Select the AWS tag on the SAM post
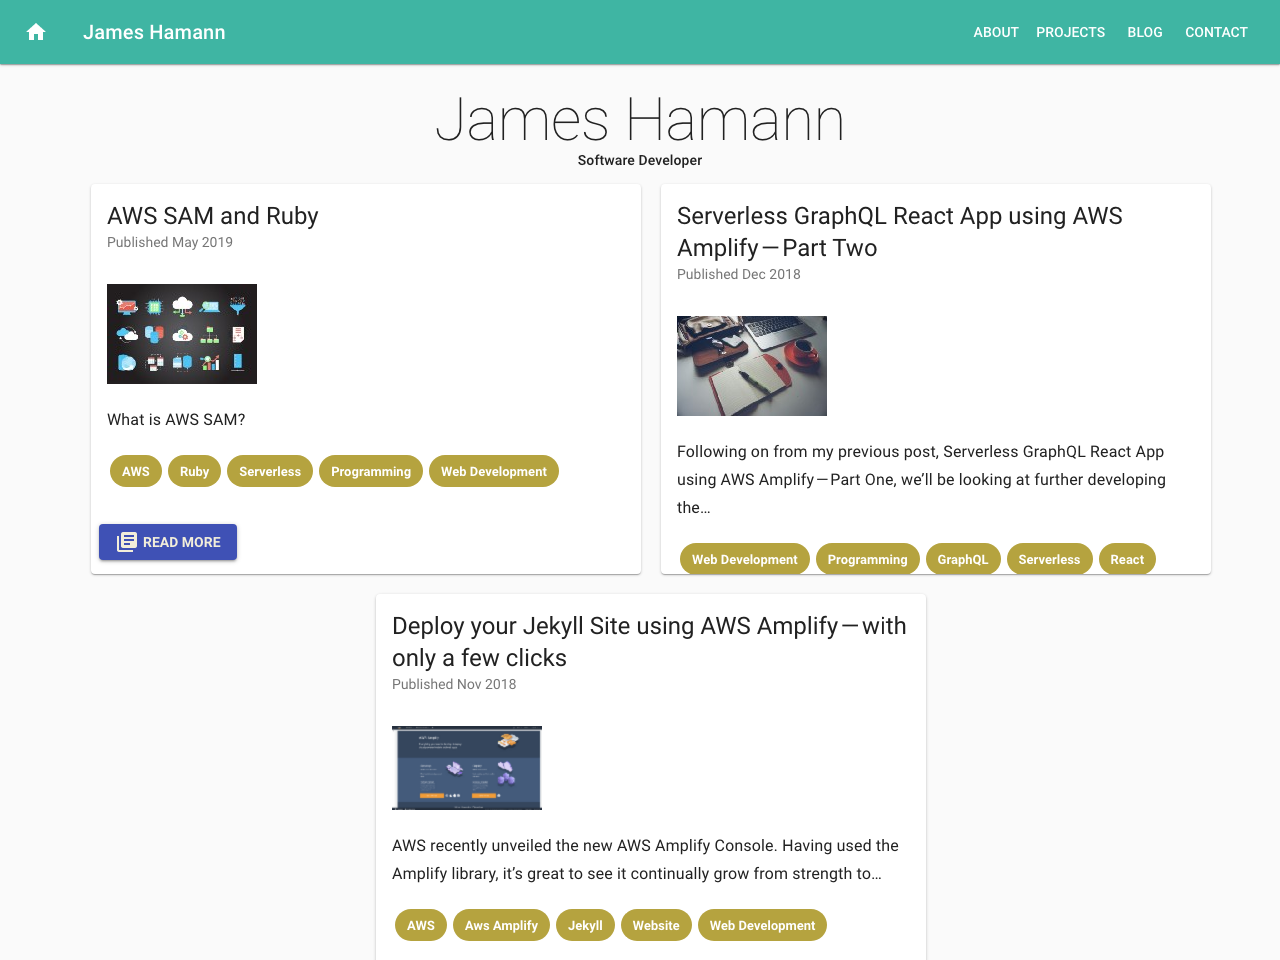 point(135,471)
